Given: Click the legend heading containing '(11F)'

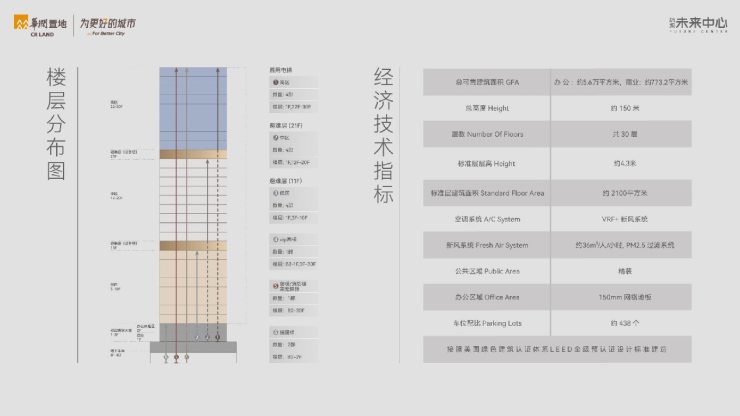Looking at the screenshot, I should (286, 181).
